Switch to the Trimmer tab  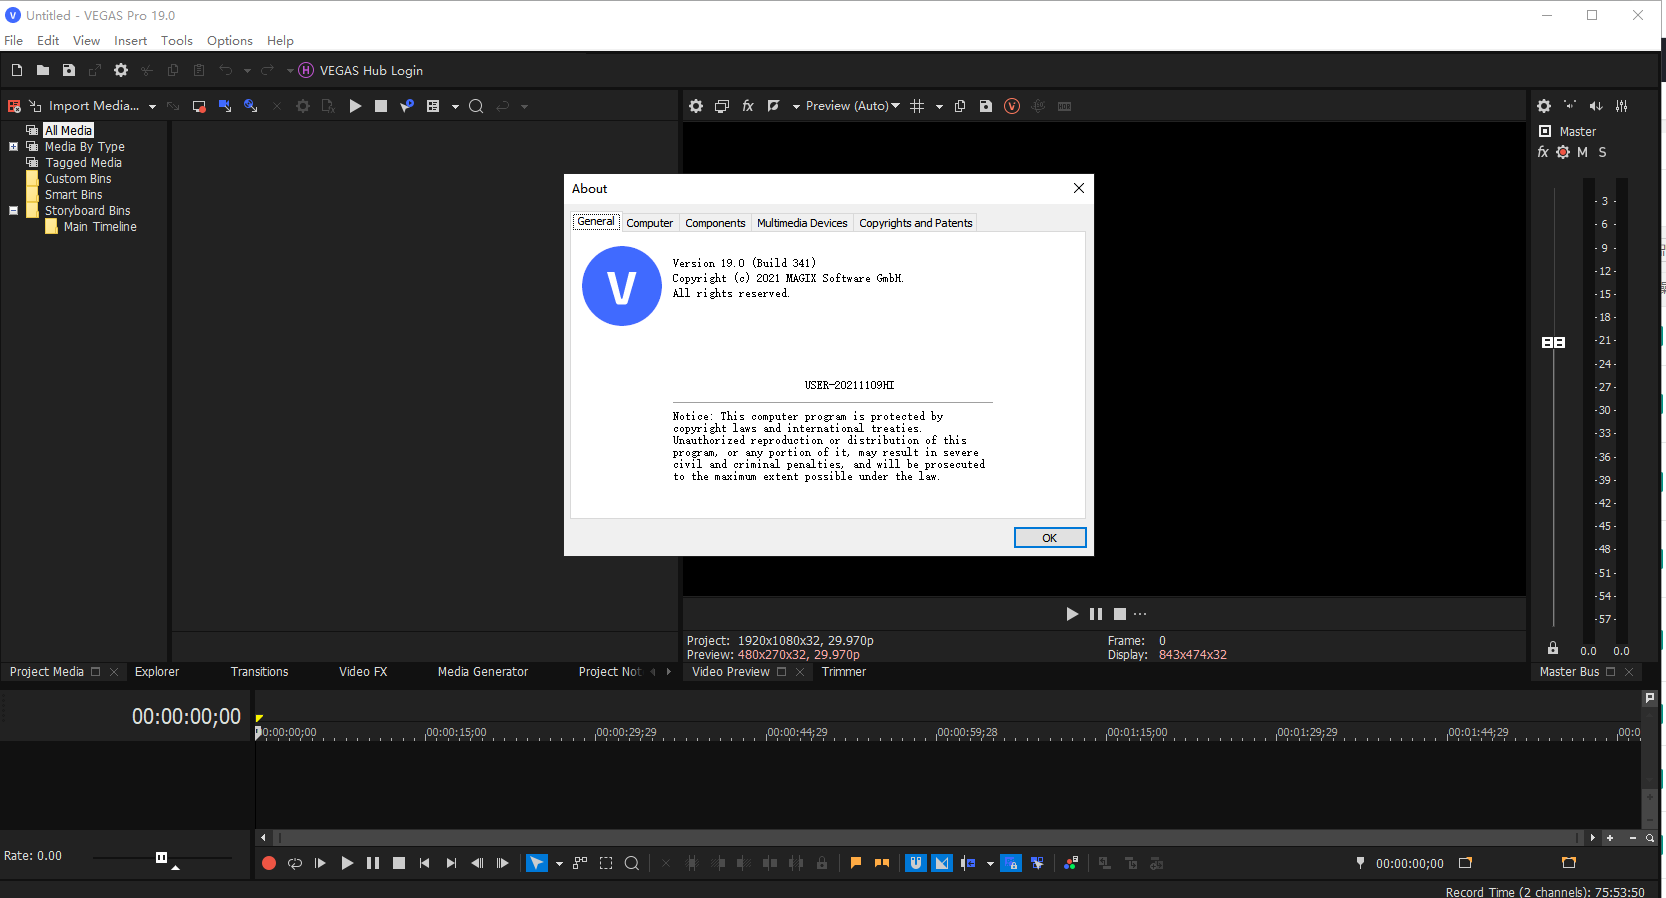[844, 672]
